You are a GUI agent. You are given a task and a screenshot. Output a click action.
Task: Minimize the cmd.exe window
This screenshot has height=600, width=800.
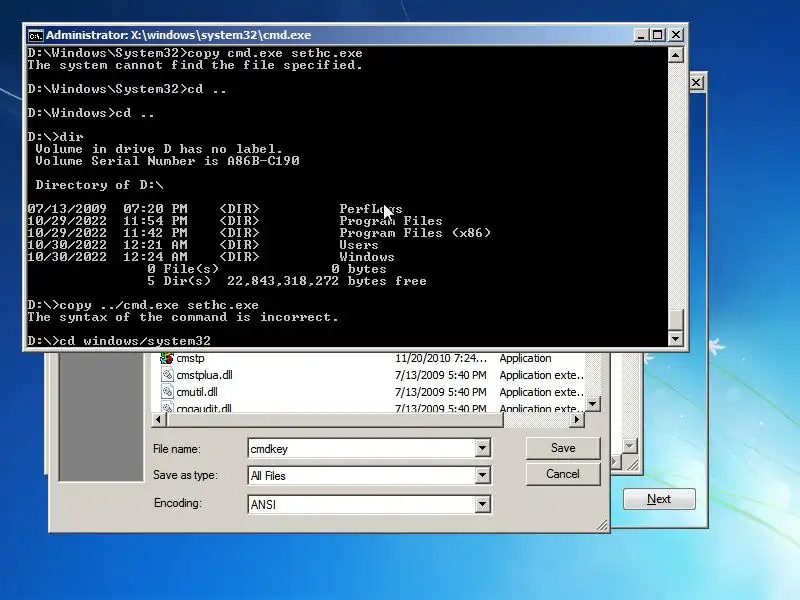pyautogui.click(x=641, y=35)
